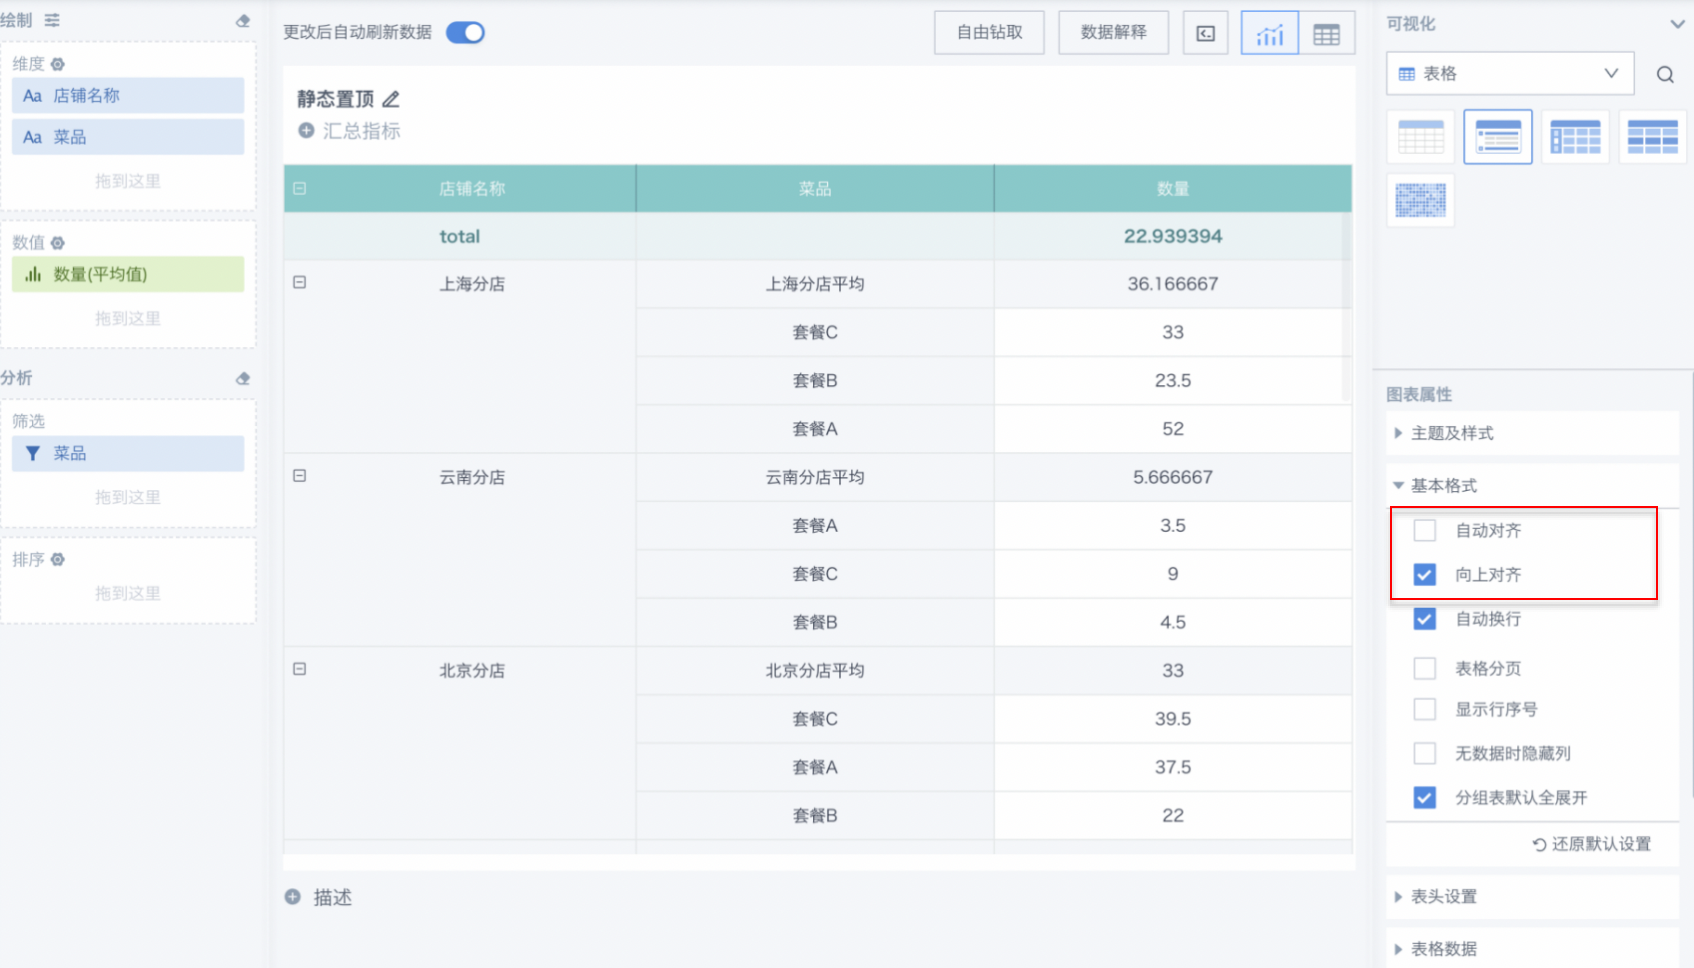Click the 菜品 filter pill
Viewport: 1694px width, 968px height.
(128, 453)
